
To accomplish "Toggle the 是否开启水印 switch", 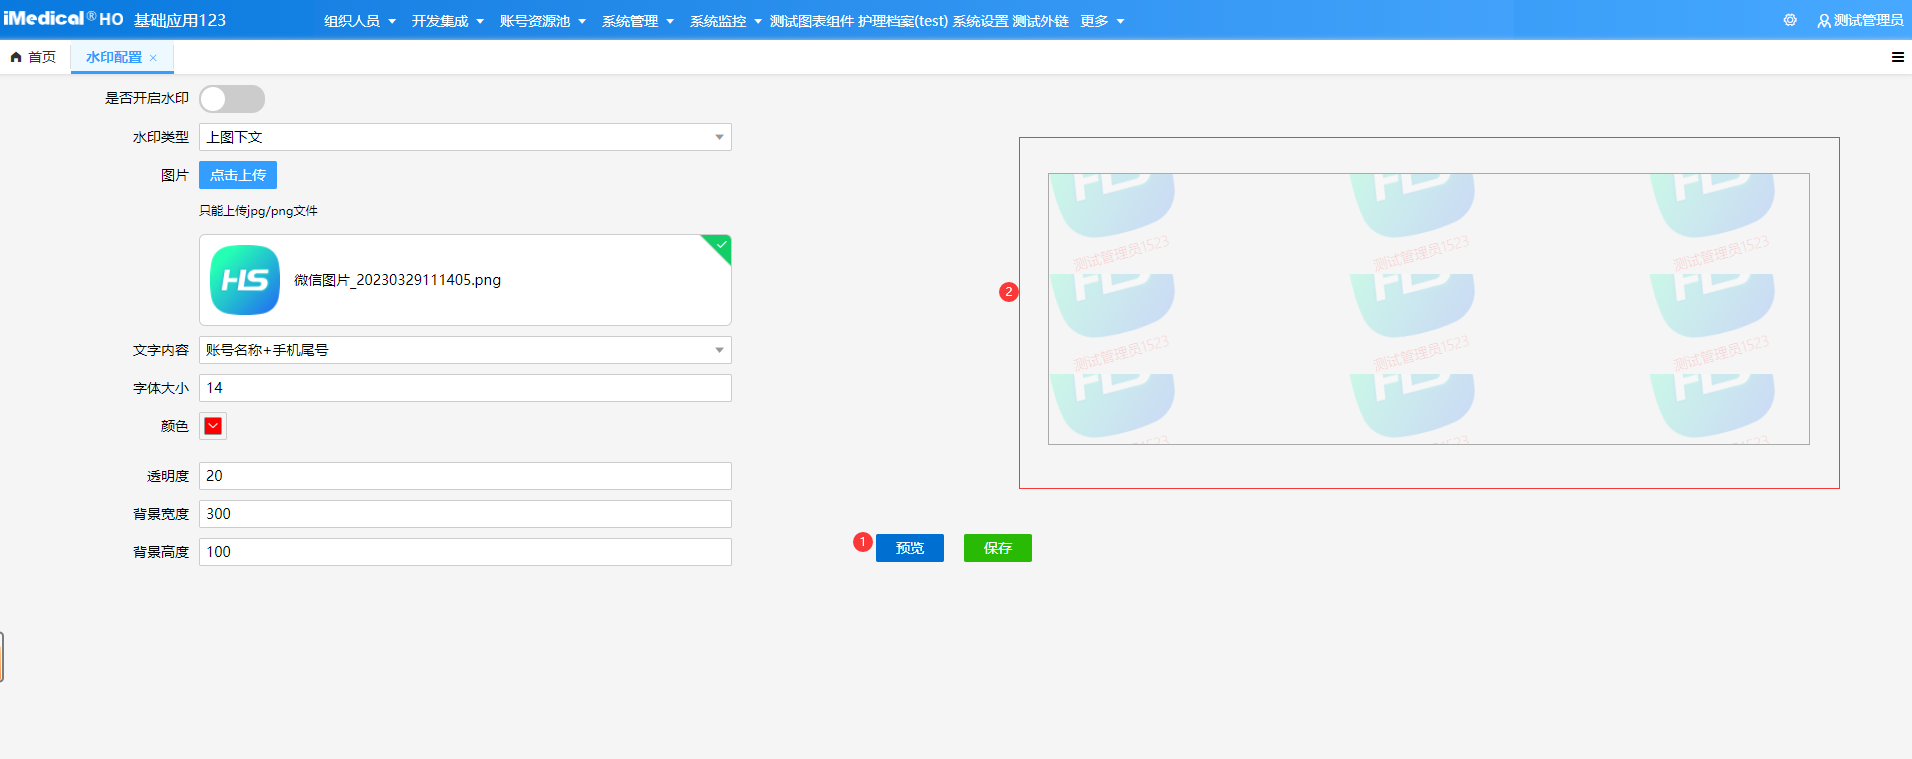I will tap(232, 99).
